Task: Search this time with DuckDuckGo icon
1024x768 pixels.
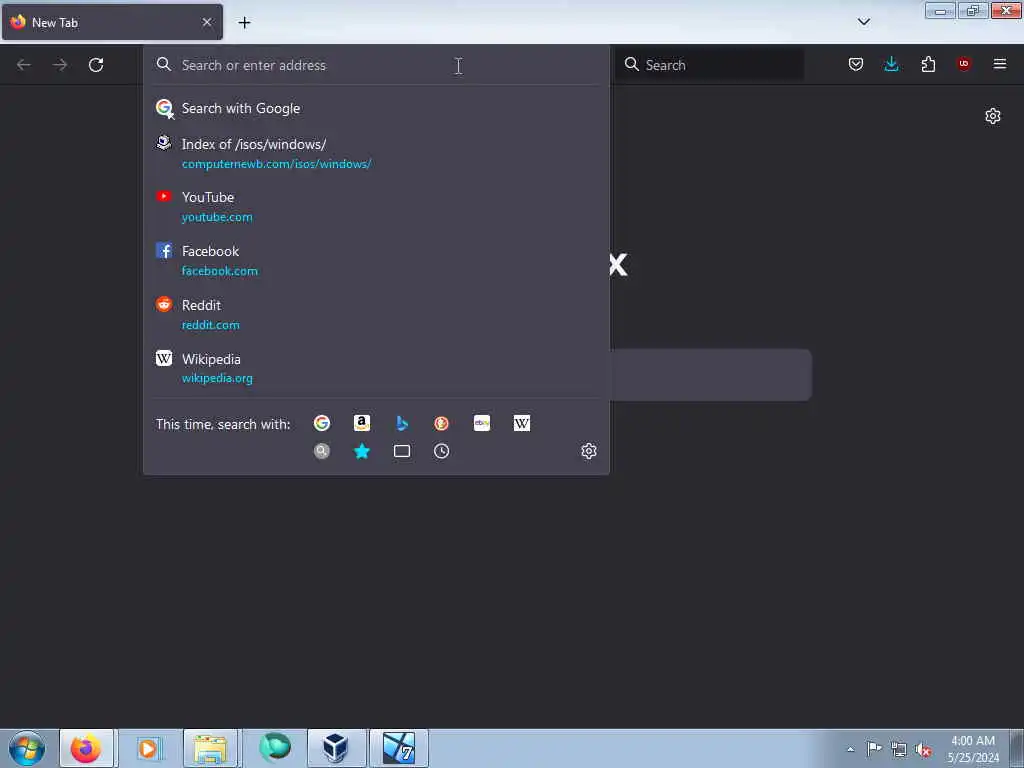Action: [441, 423]
